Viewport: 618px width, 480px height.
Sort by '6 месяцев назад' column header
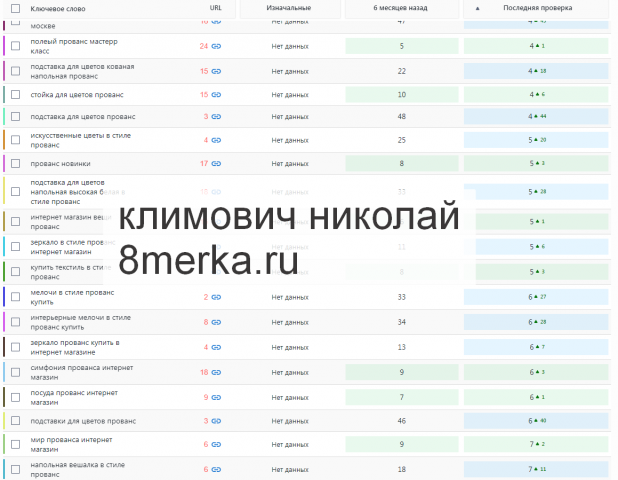pyautogui.click(x=400, y=8)
